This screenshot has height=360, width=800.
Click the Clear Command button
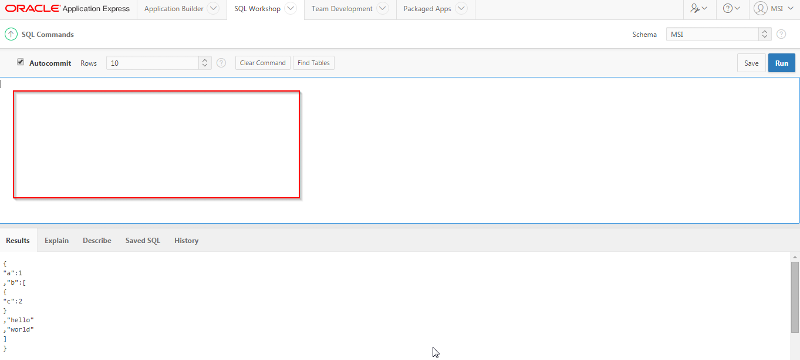point(263,63)
